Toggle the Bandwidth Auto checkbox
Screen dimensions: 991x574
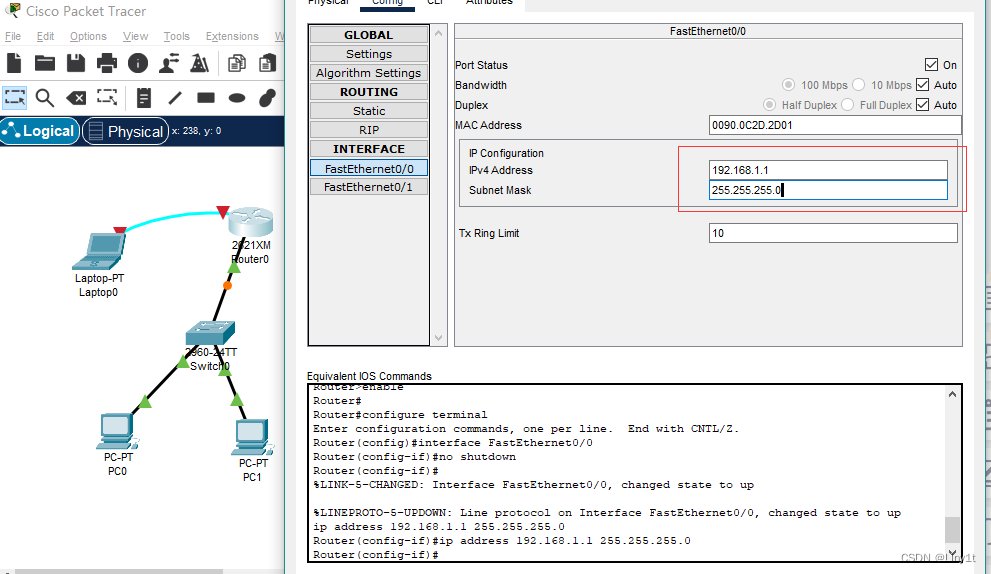point(923,85)
